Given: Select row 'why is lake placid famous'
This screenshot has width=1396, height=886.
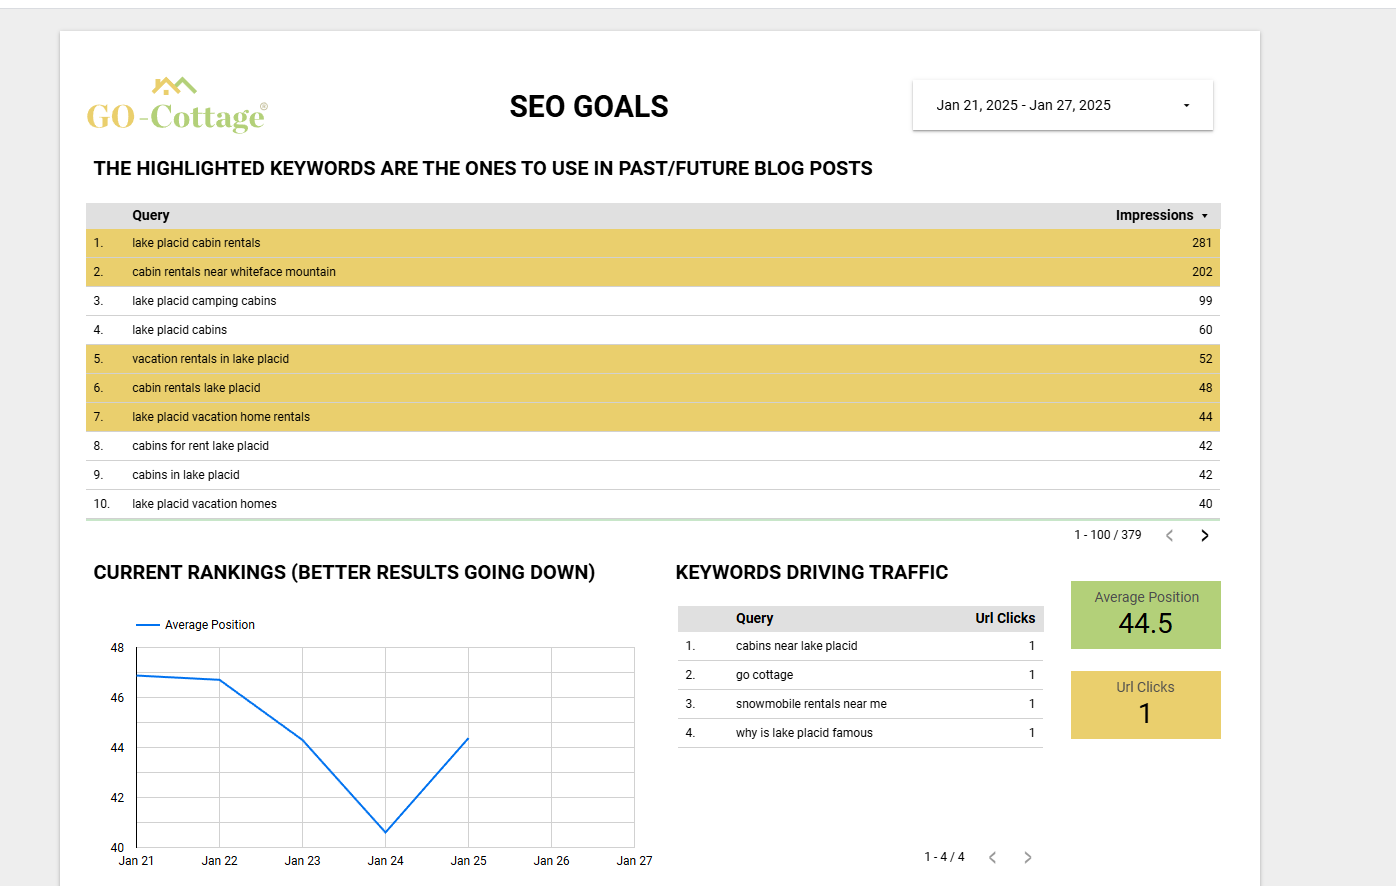Looking at the screenshot, I should [x=860, y=733].
